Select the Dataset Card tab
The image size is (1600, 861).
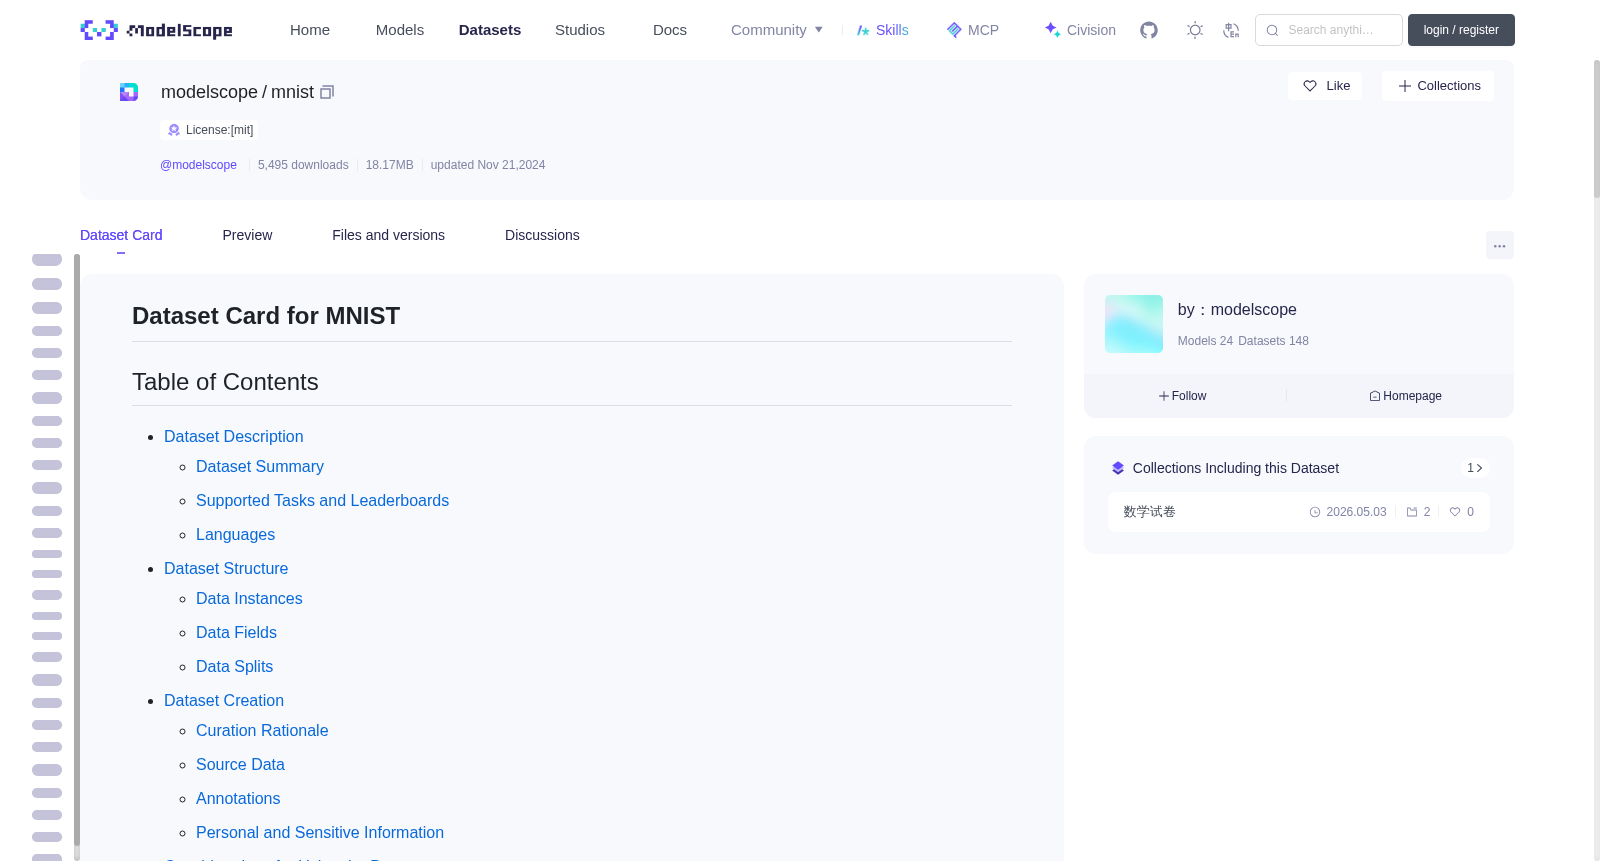(121, 235)
